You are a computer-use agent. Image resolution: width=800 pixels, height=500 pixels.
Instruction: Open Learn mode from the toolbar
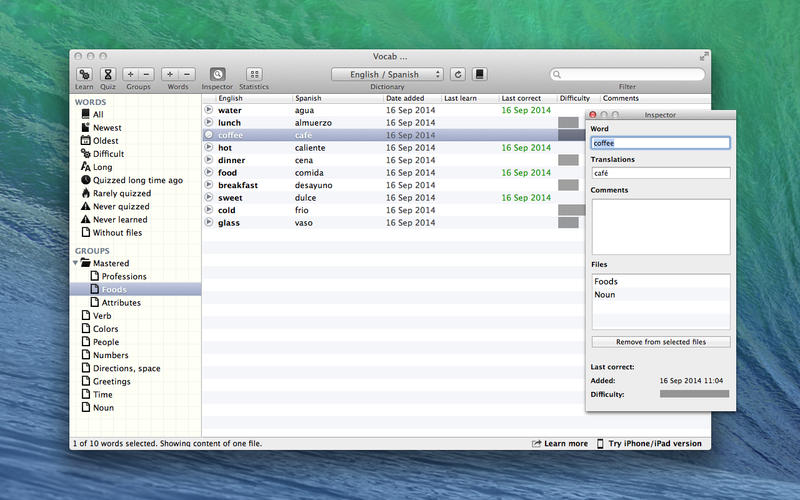[85, 74]
